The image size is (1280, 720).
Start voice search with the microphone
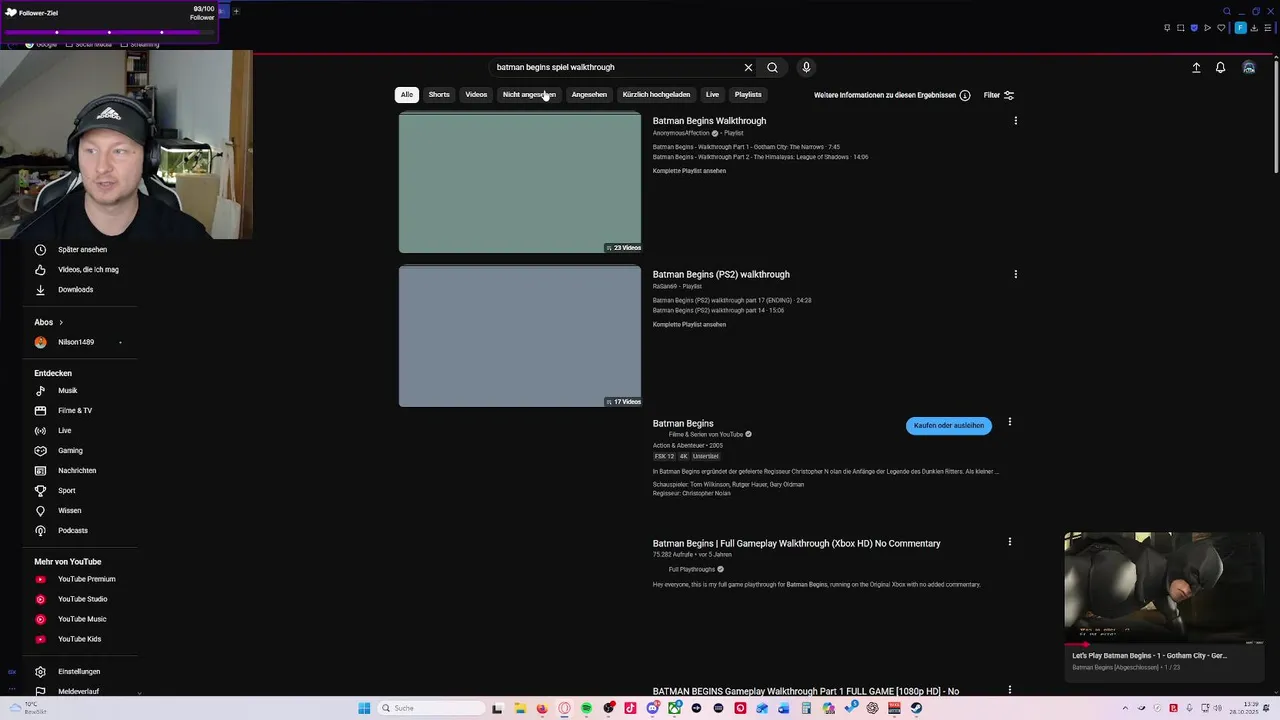point(806,67)
